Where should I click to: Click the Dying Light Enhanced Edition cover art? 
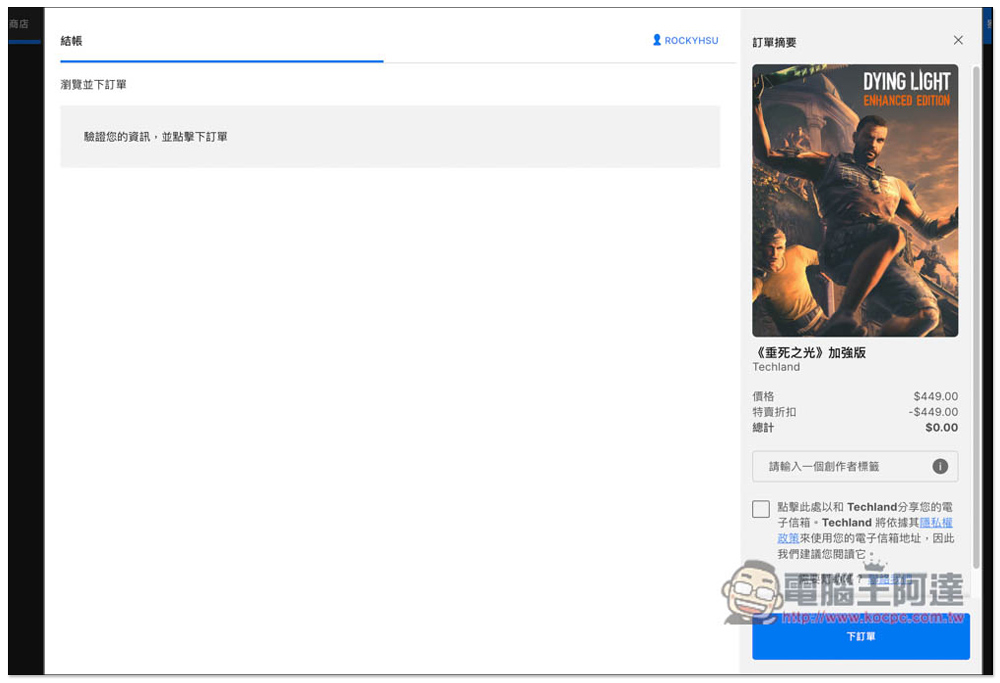point(855,200)
